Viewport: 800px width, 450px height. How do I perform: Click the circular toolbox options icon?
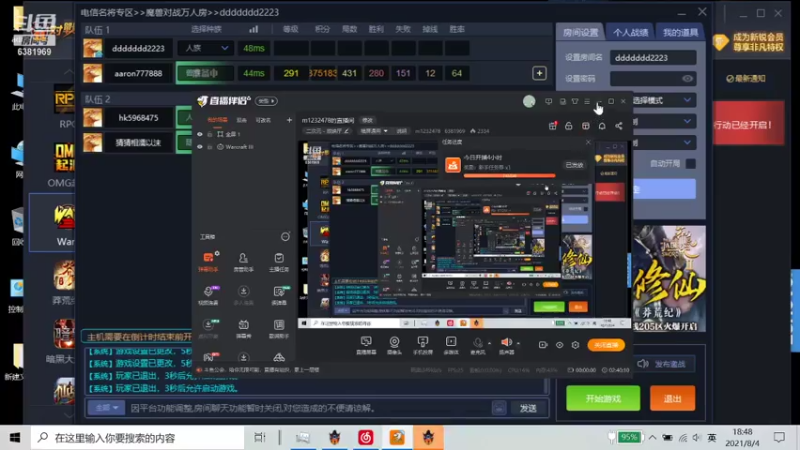pyautogui.click(x=285, y=237)
